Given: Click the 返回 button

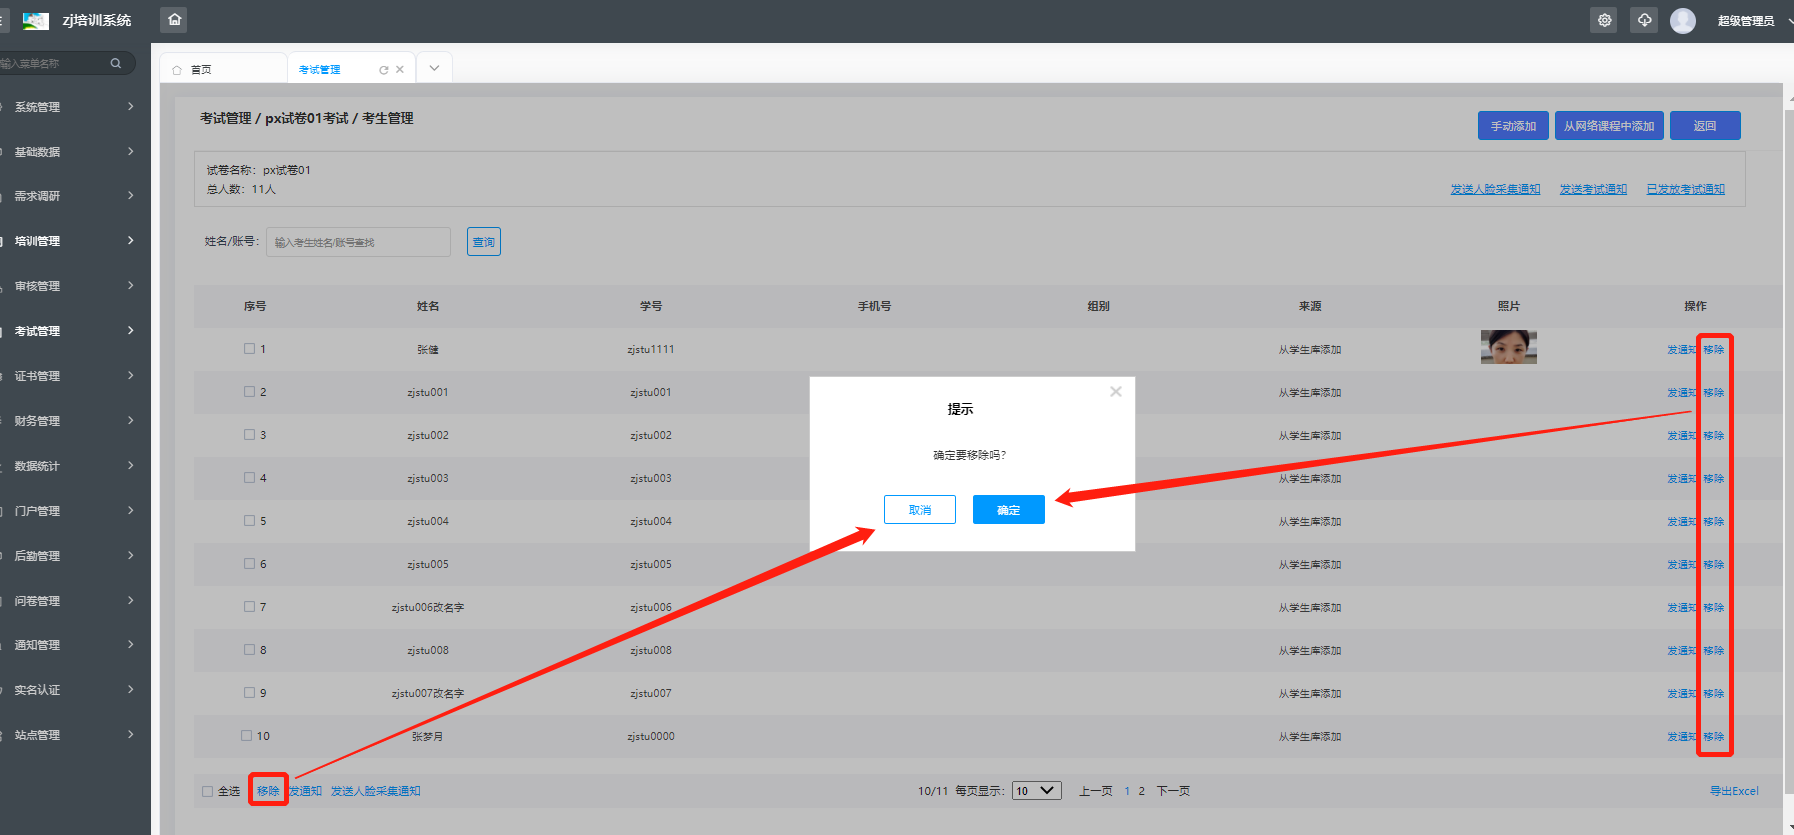Looking at the screenshot, I should pos(1705,126).
